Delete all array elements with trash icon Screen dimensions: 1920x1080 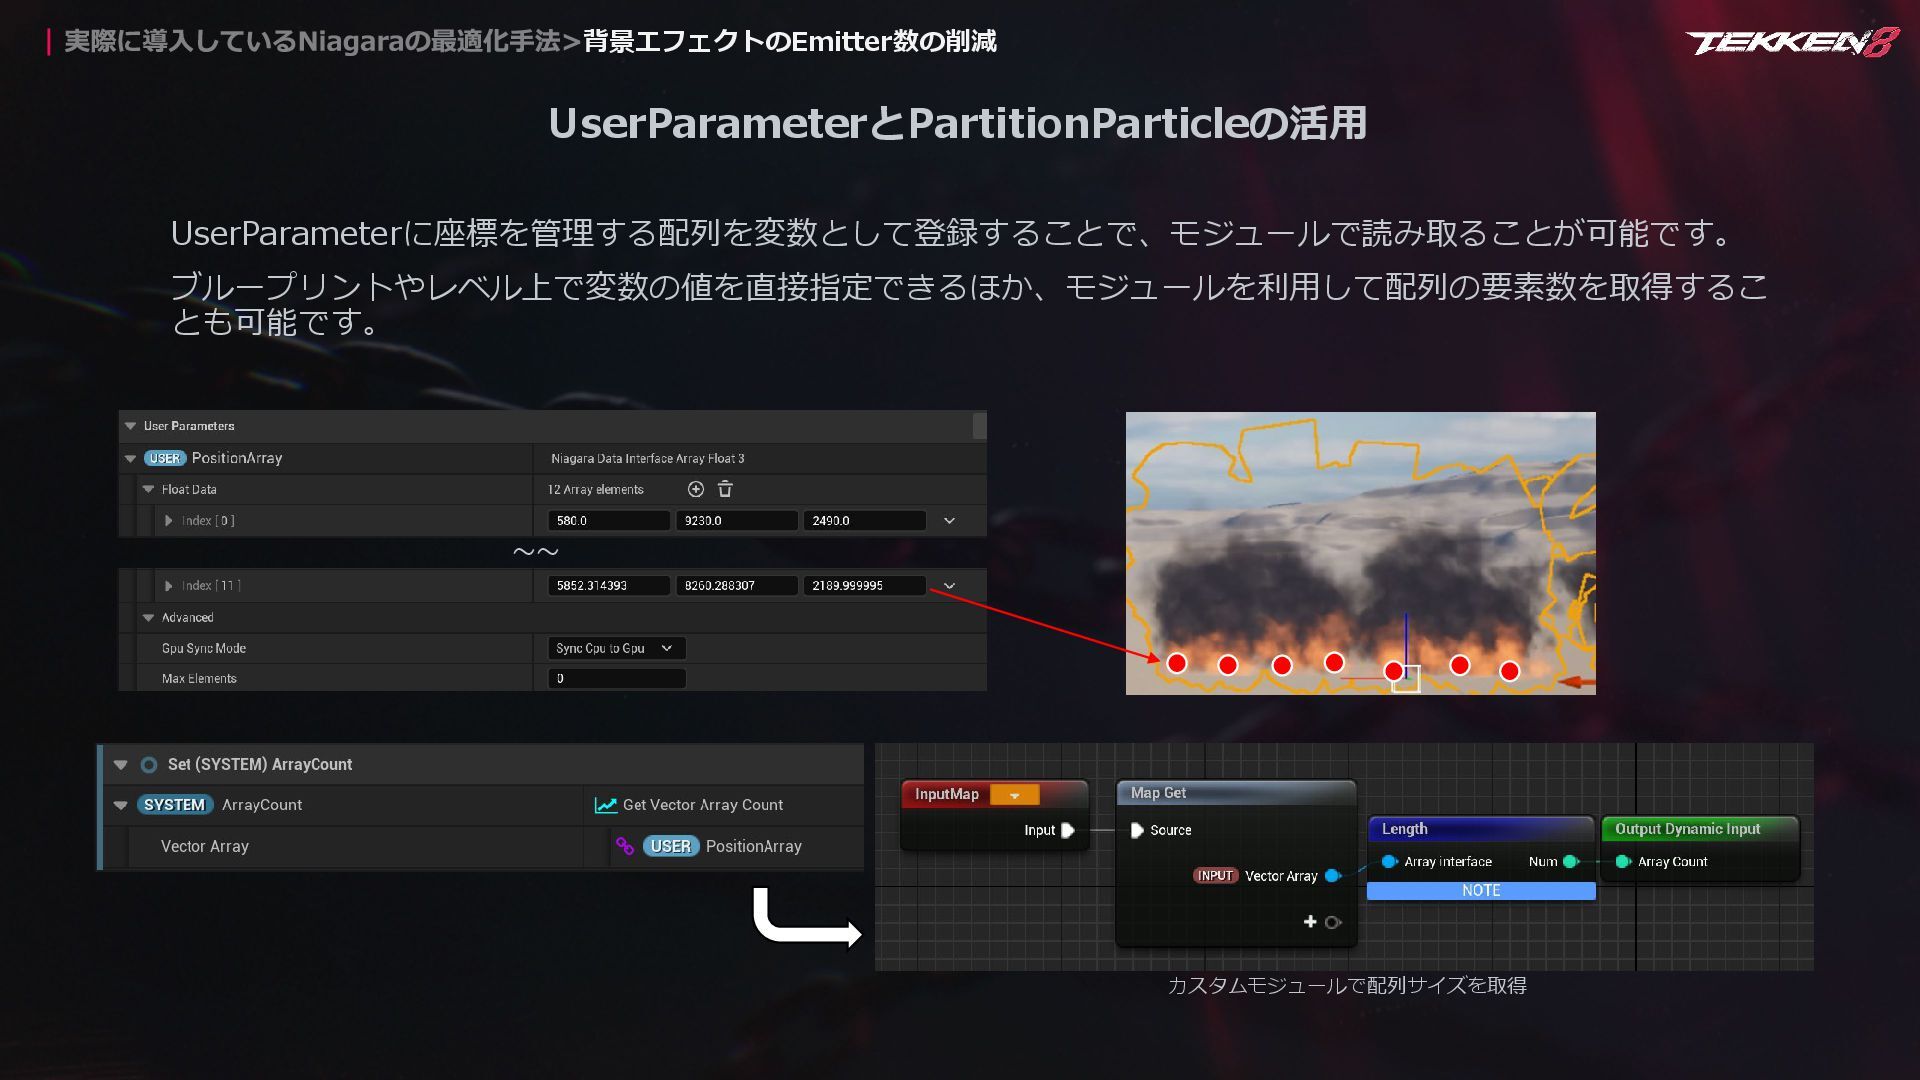click(x=725, y=489)
